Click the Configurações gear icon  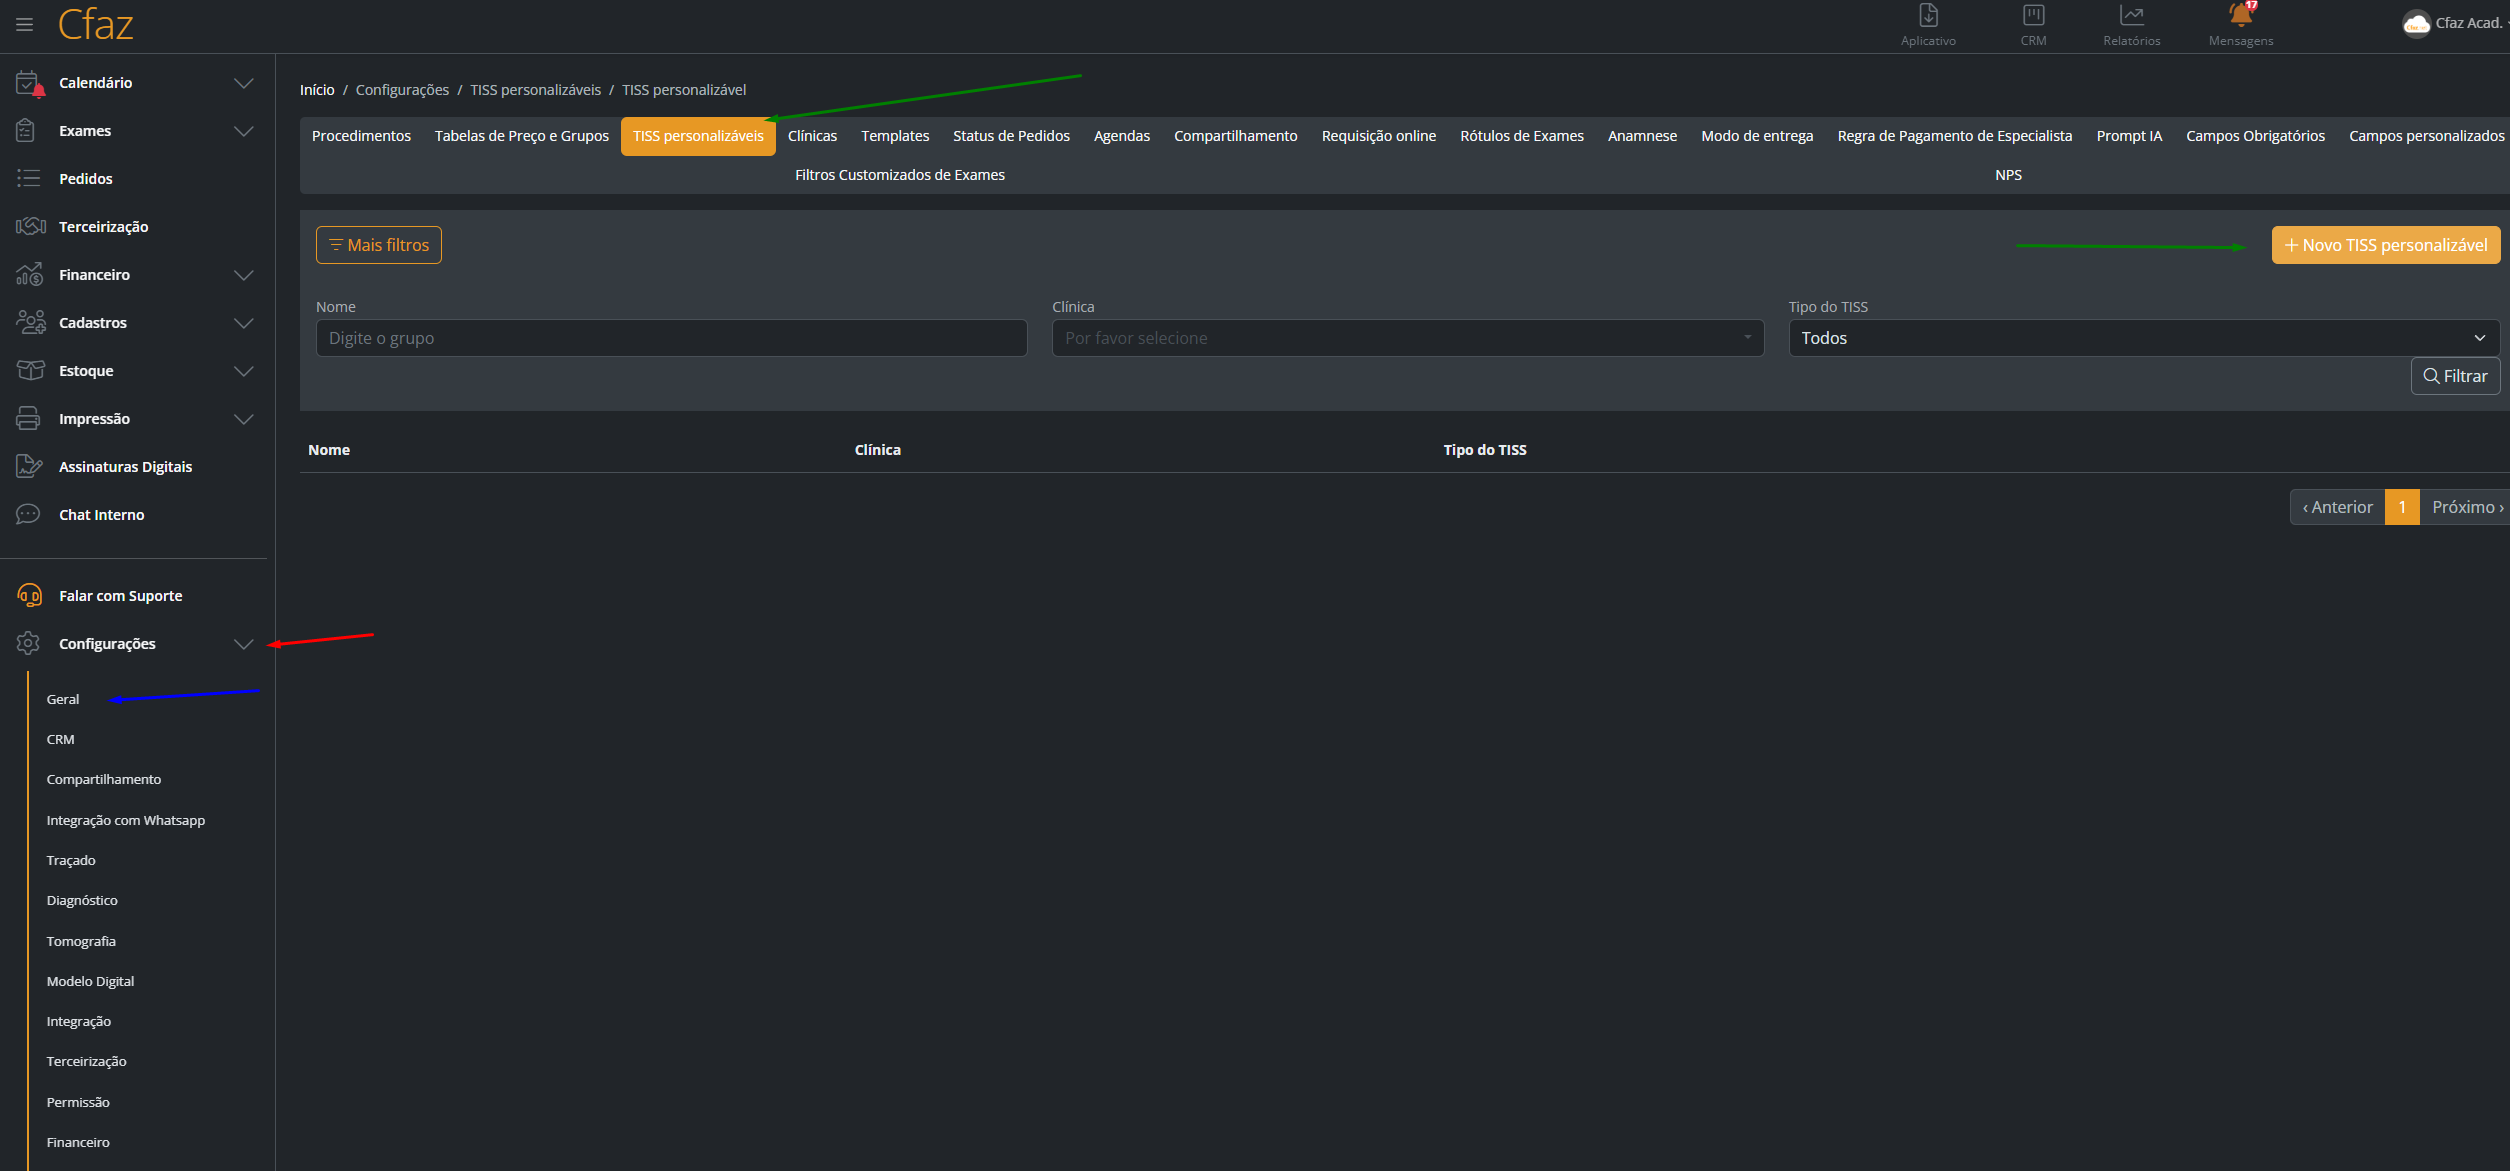pos(28,644)
